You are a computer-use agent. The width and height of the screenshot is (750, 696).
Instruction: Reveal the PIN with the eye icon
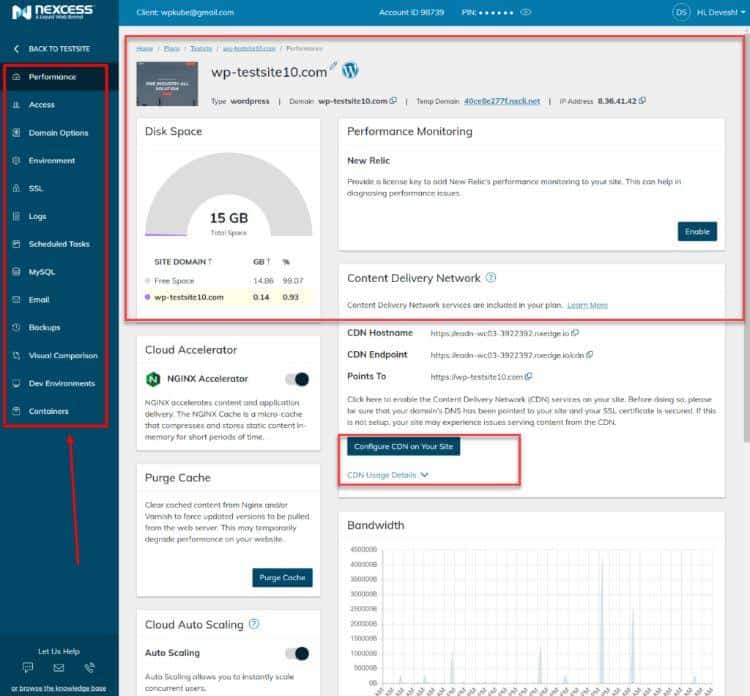coord(526,12)
